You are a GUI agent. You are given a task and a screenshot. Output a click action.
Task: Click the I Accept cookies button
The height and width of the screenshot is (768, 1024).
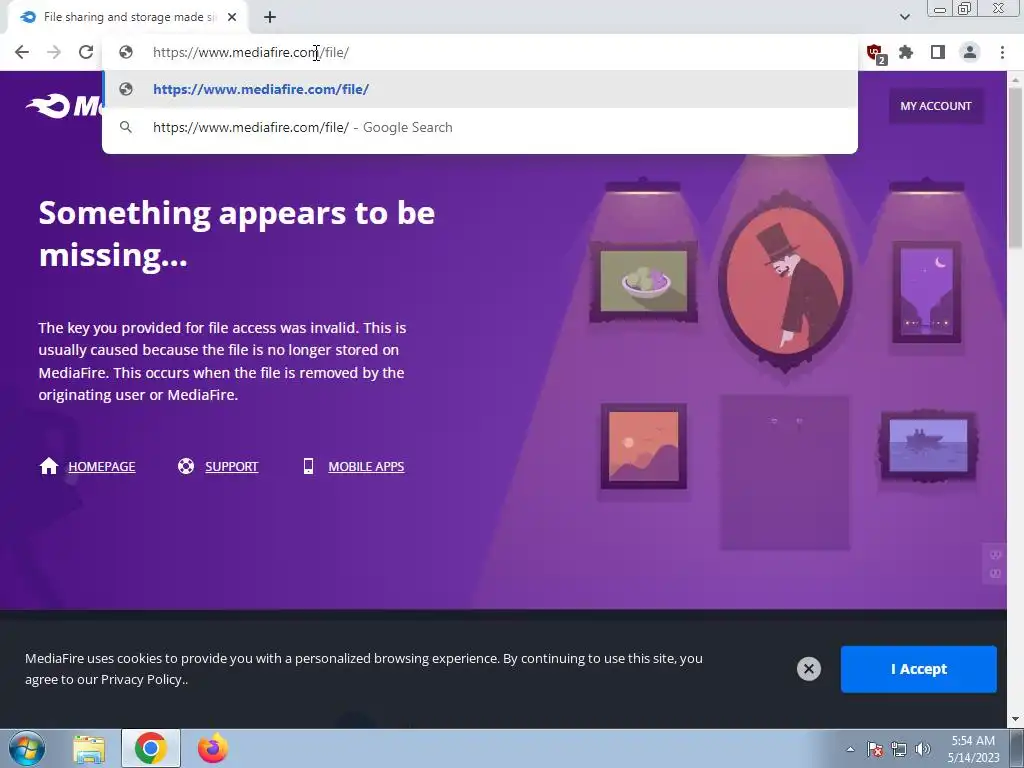coord(918,669)
